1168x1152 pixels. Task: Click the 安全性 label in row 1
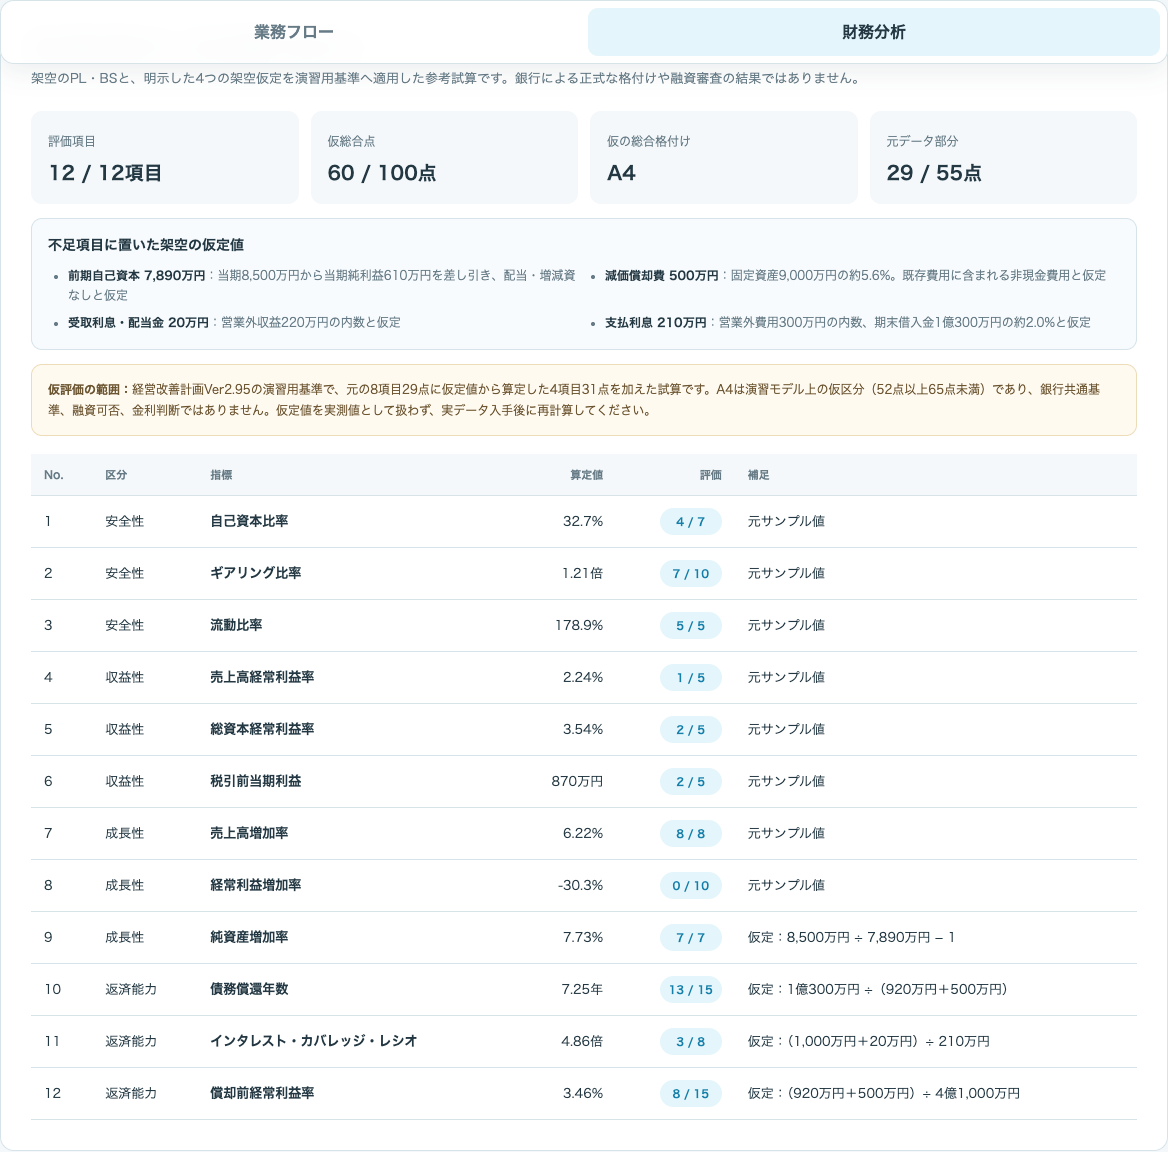click(x=124, y=521)
